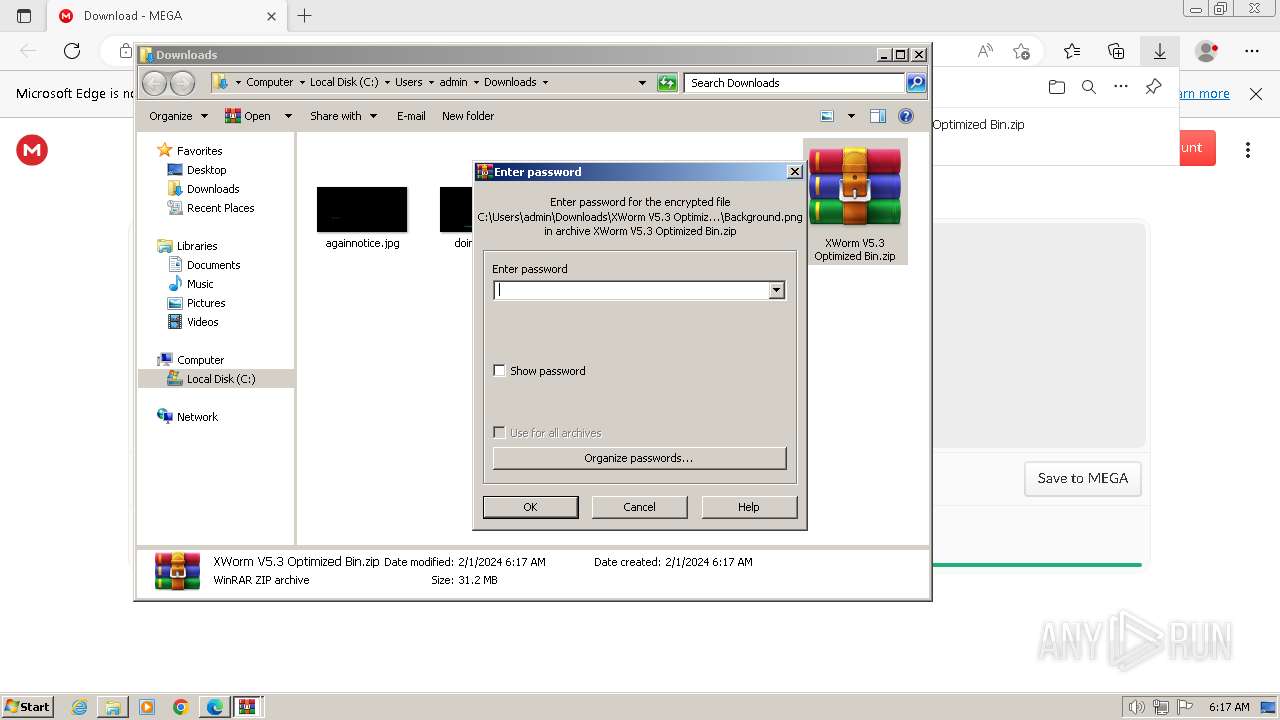Open Edge browser downloads icon

(x=1160, y=51)
